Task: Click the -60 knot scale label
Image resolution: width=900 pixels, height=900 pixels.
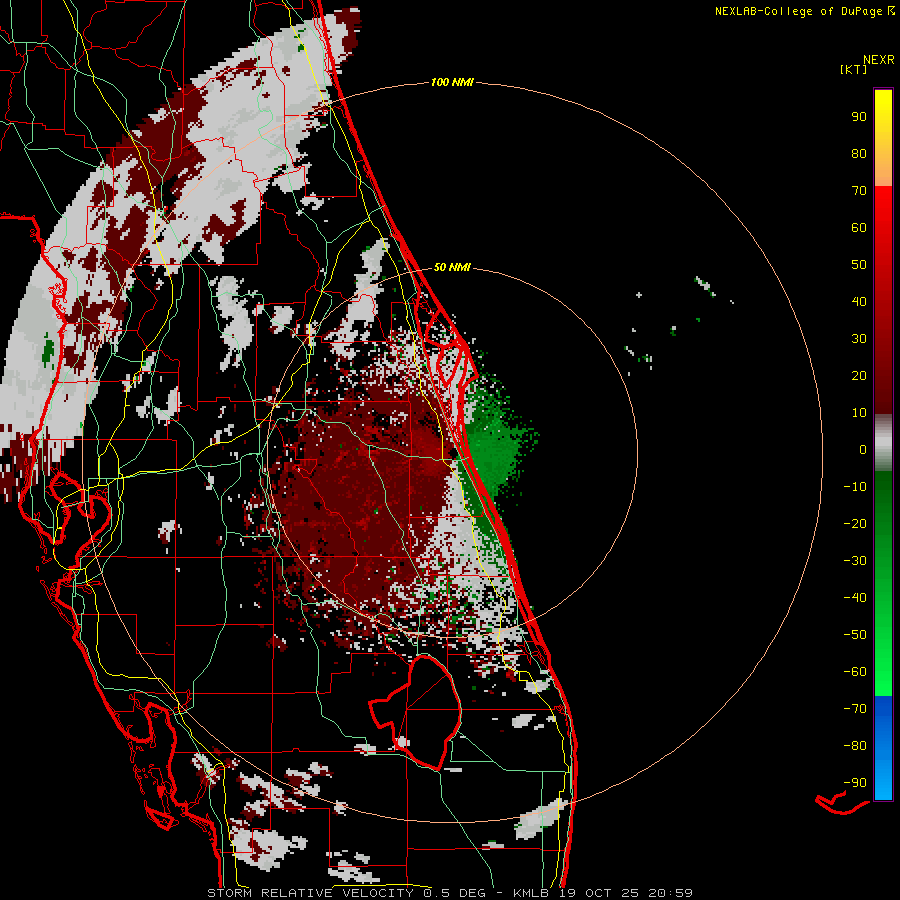Action: 855,672
